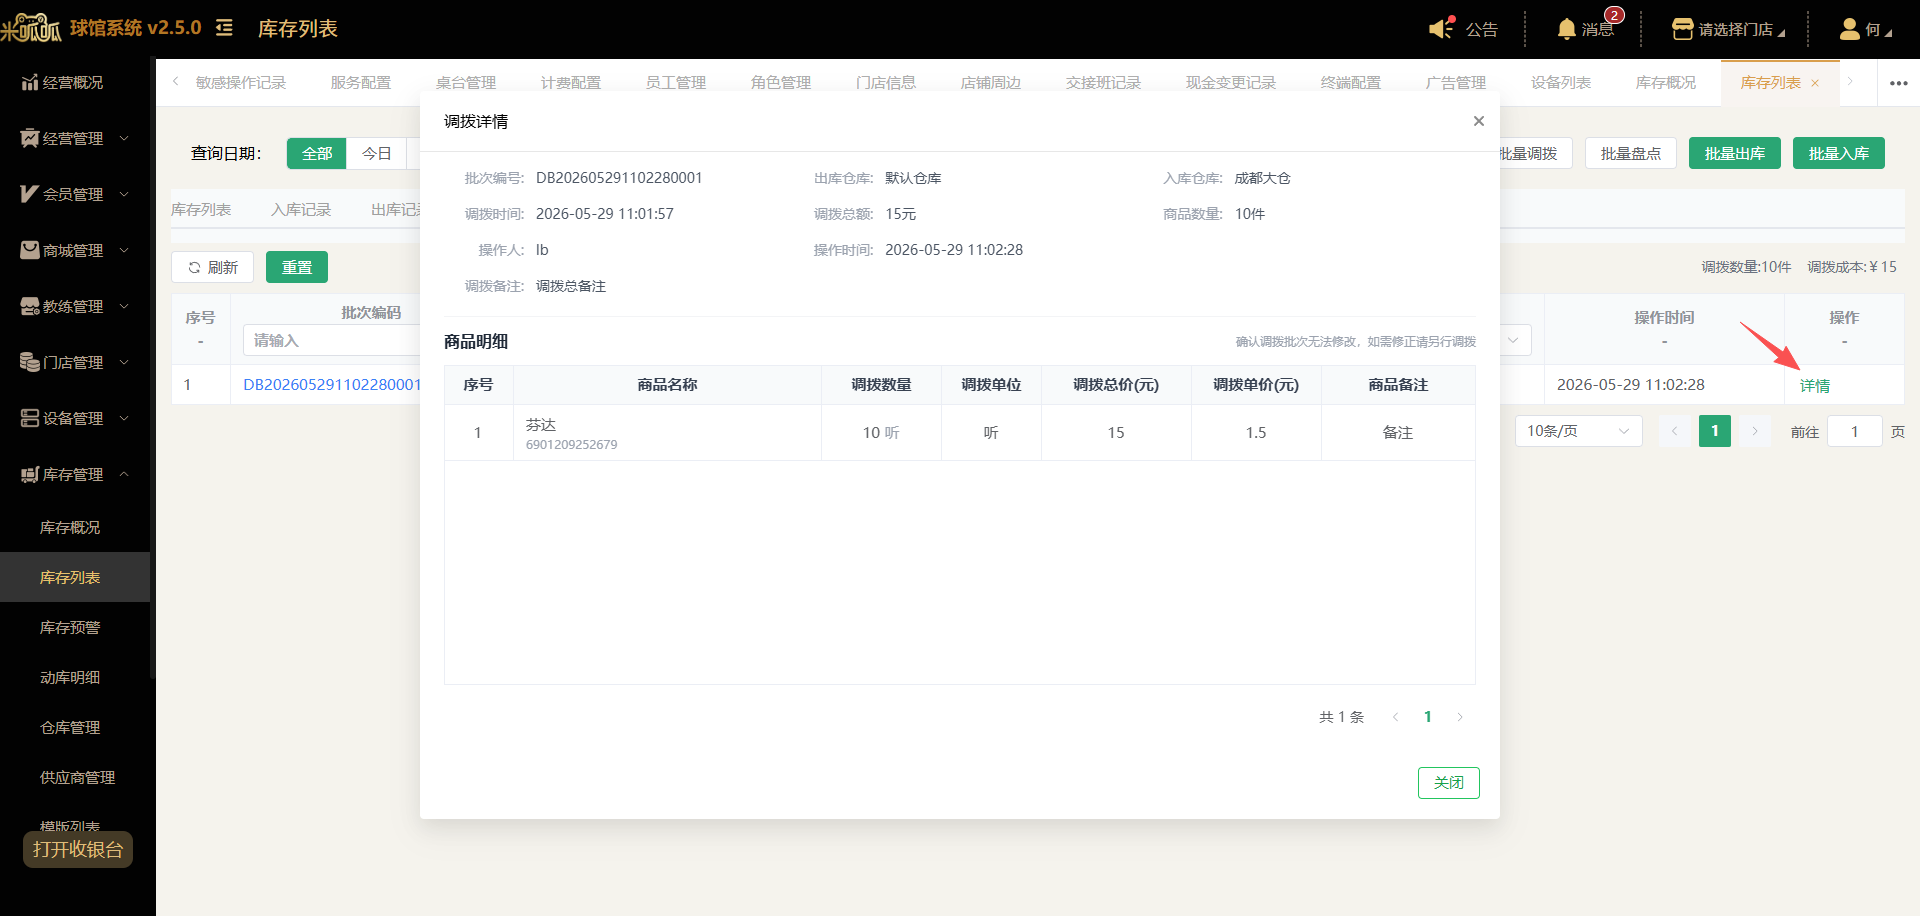This screenshot has height=916, width=1920.
Task: Collapse 库存管理 sidebar menu
Action: 75,474
